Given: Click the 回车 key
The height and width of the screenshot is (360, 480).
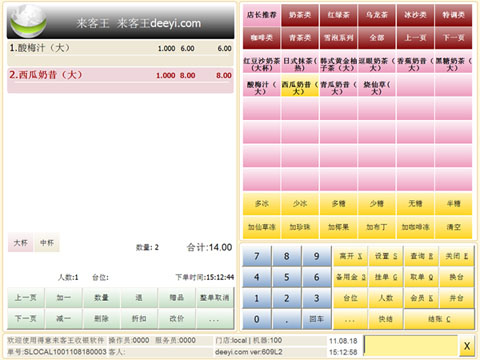Looking at the screenshot, I should click(x=317, y=319).
